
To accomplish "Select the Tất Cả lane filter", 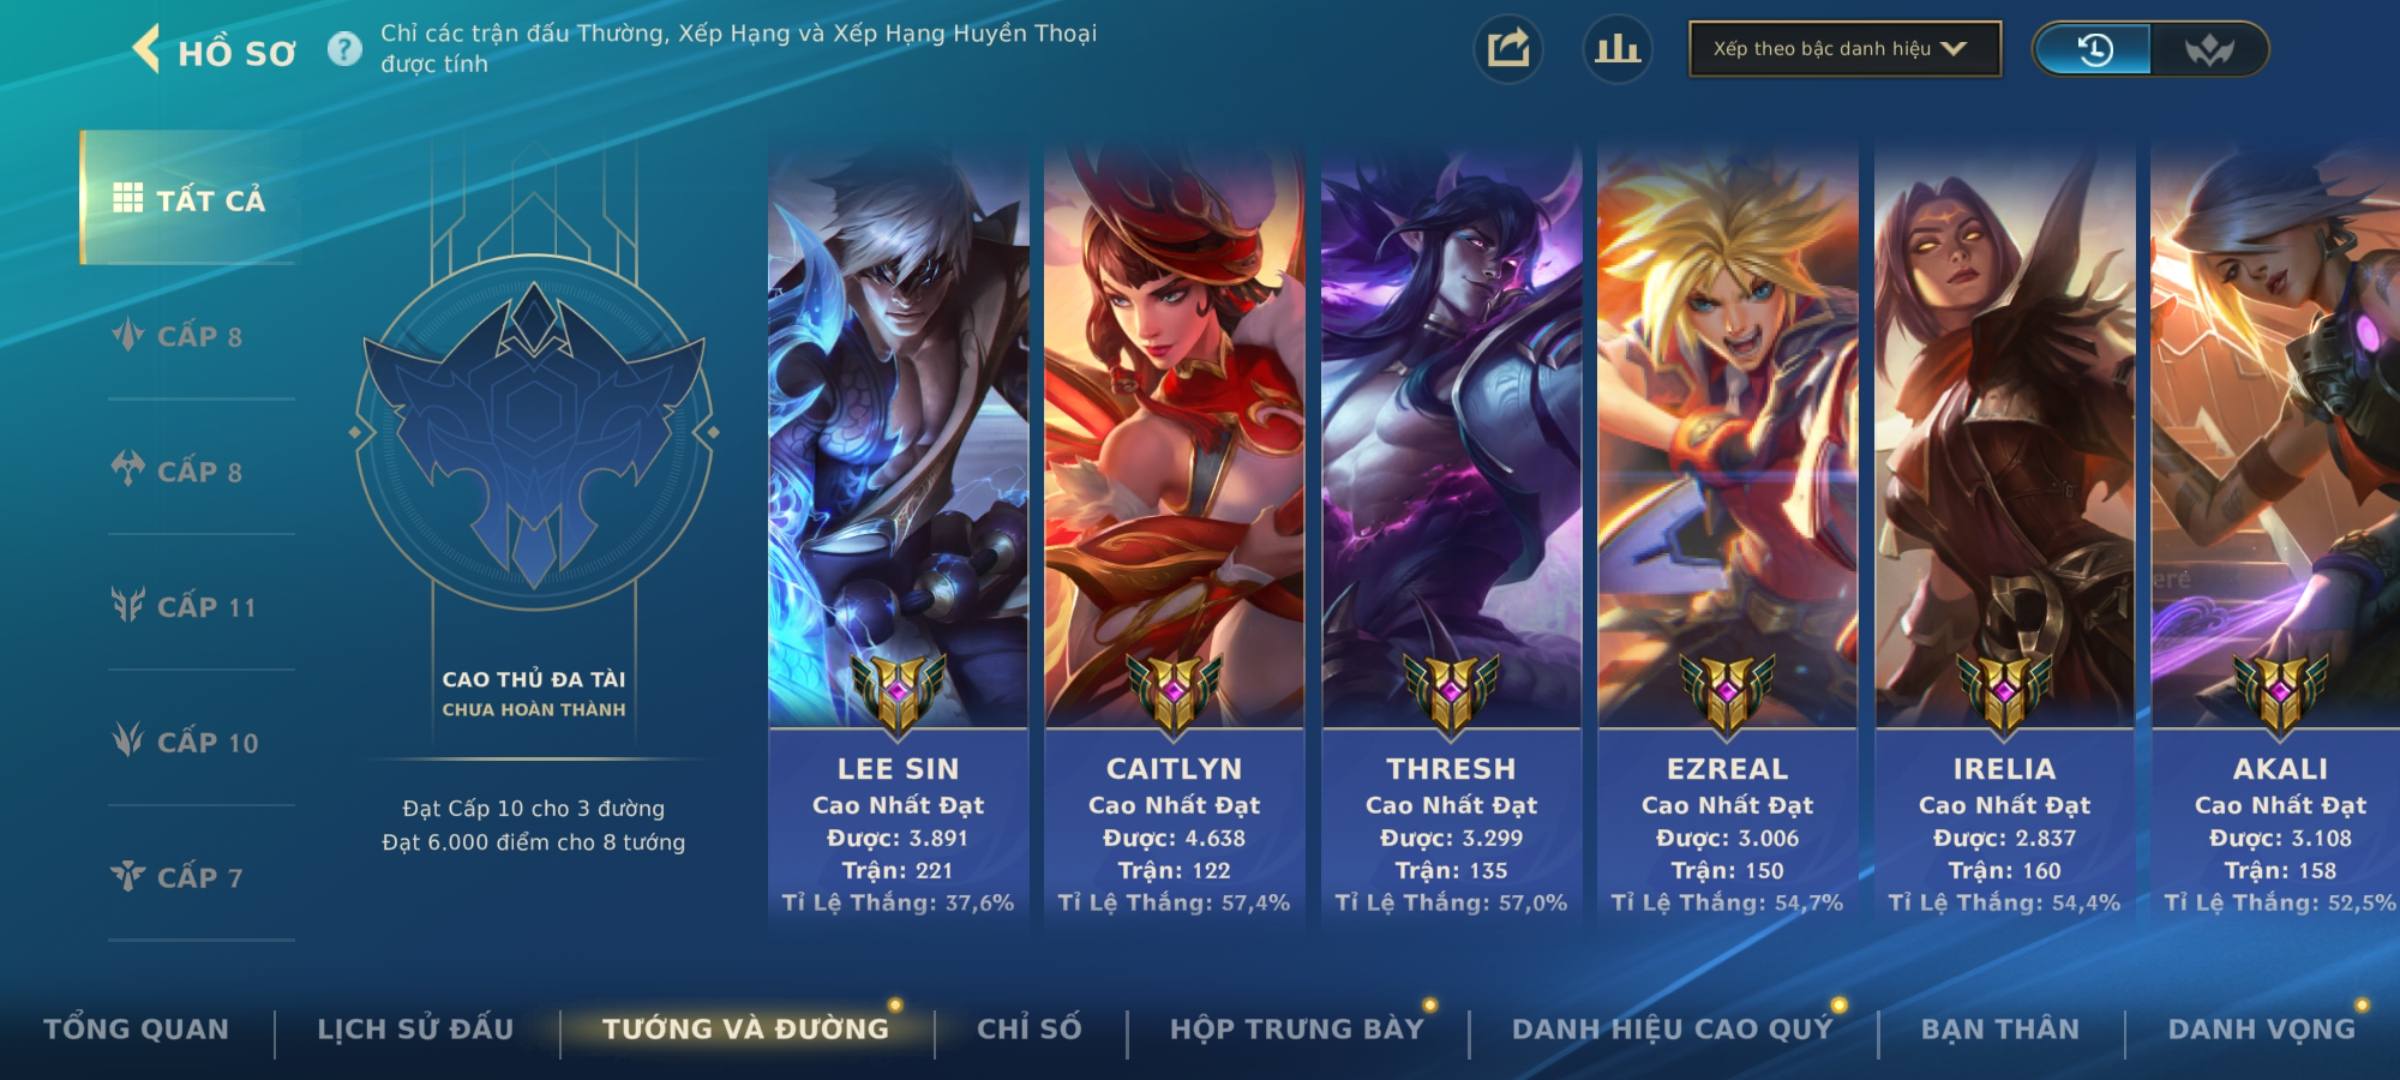I will pyautogui.click(x=190, y=198).
